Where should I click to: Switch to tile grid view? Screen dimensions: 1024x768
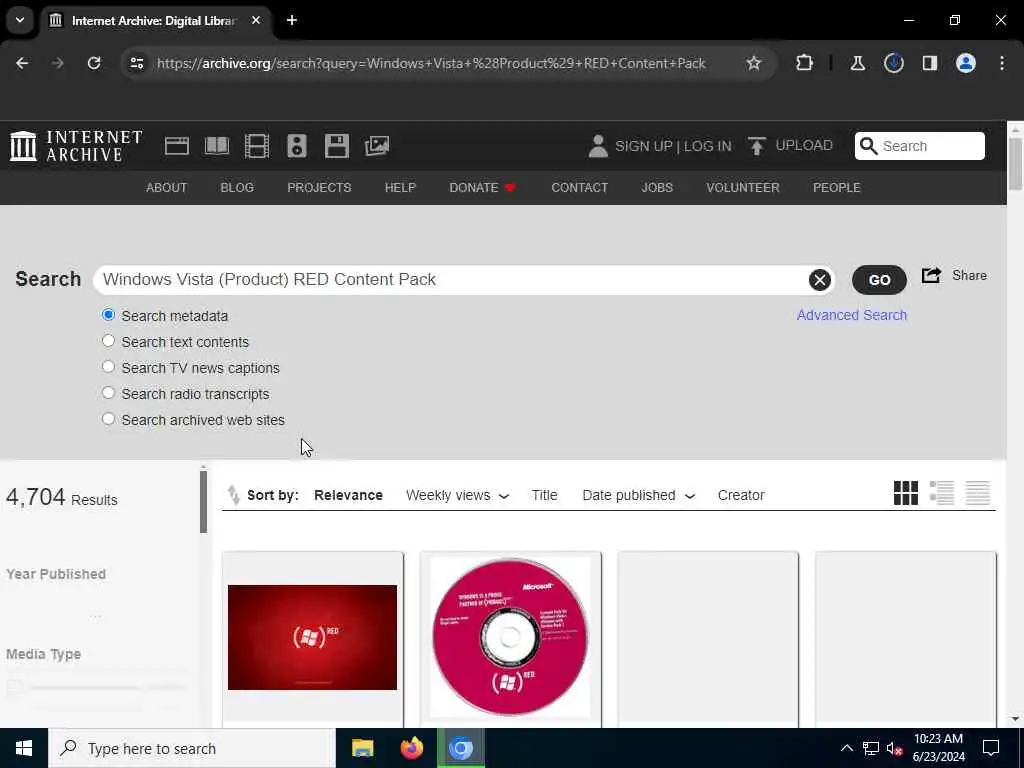pyautogui.click(x=906, y=493)
